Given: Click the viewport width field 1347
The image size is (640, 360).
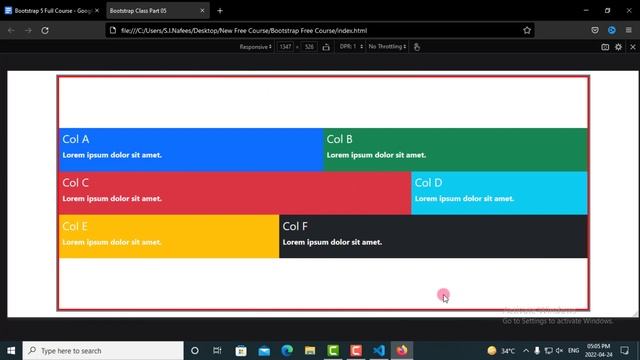Looking at the screenshot, I should pyautogui.click(x=285, y=47).
